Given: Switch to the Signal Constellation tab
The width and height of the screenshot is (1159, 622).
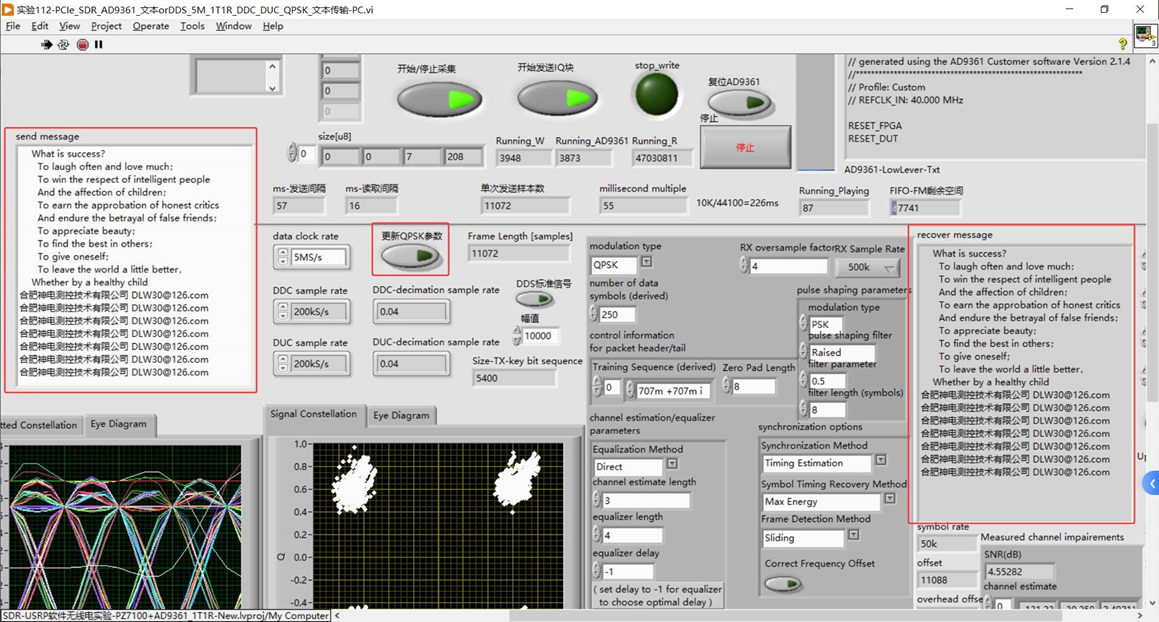Looking at the screenshot, I should pyautogui.click(x=313, y=414).
